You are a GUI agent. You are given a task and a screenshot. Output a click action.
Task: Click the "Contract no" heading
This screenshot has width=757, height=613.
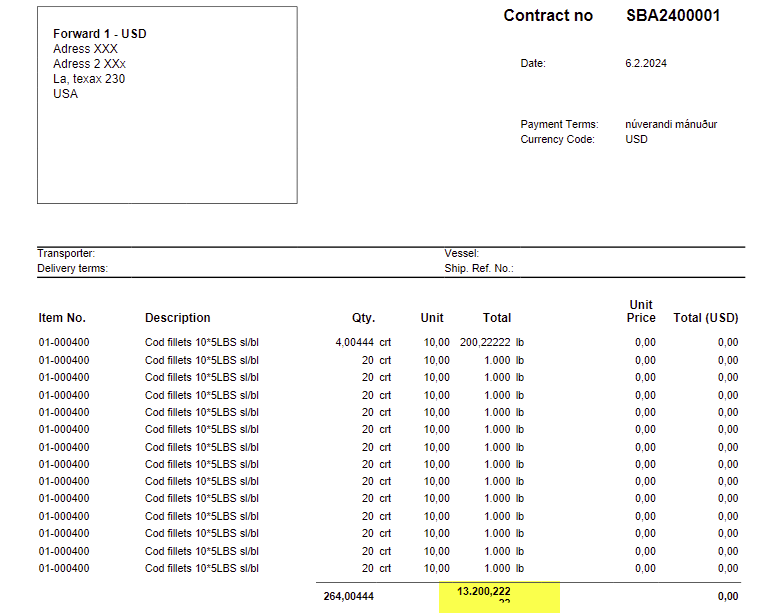(548, 16)
